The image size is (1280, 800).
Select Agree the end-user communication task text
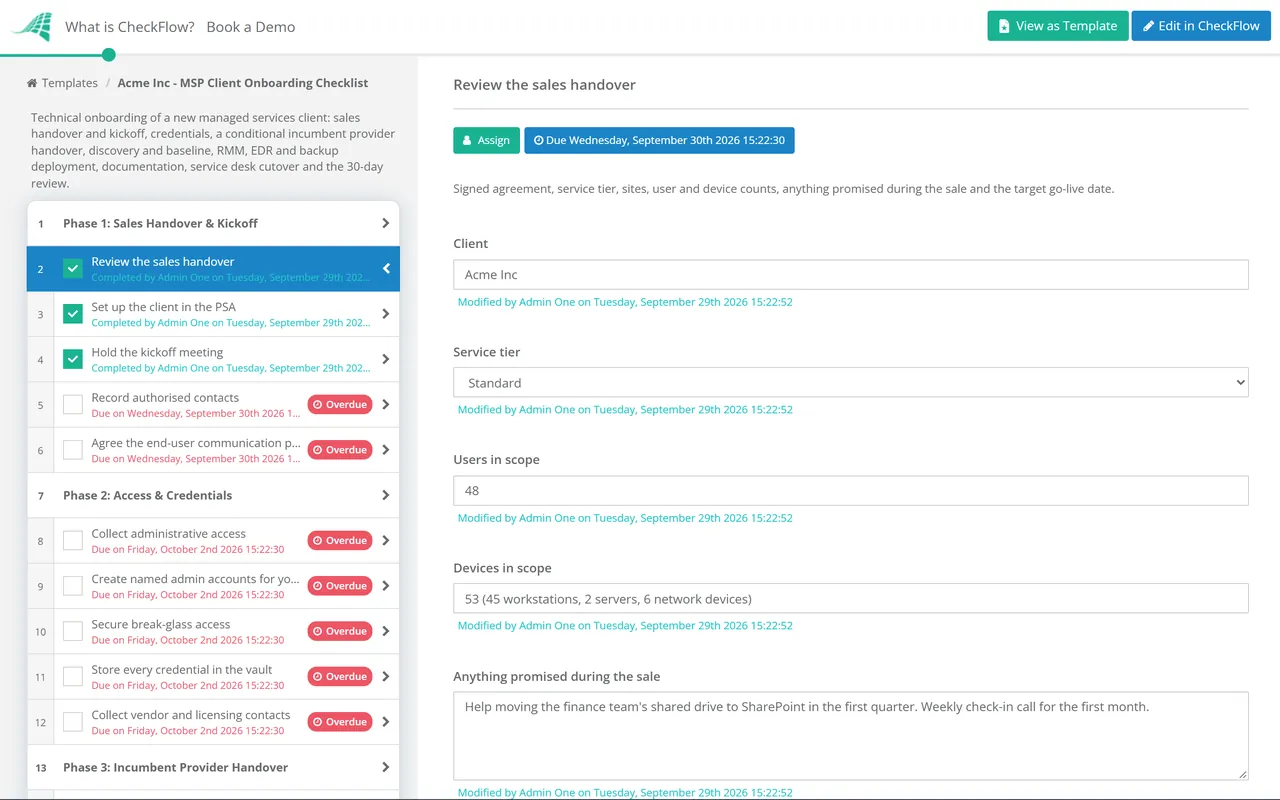pos(195,443)
